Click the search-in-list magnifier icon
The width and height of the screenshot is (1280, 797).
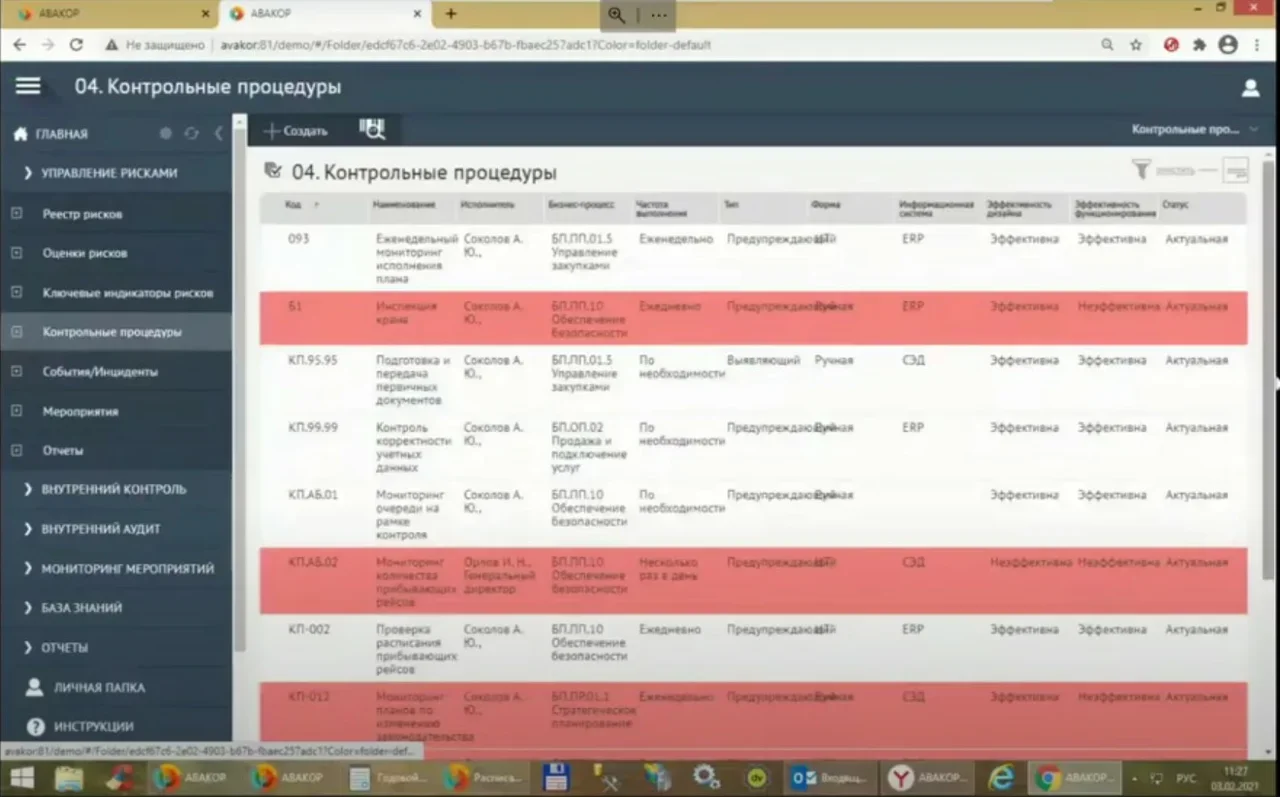click(x=372, y=130)
